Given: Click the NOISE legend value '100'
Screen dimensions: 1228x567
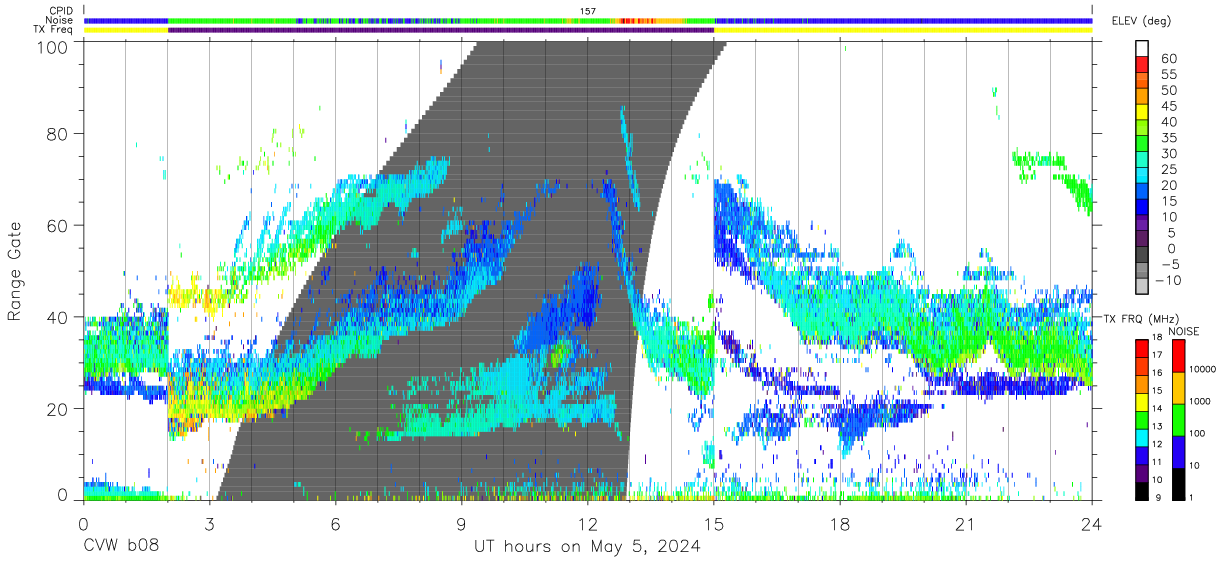Looking at the screenshot, I should point(1197,434).
